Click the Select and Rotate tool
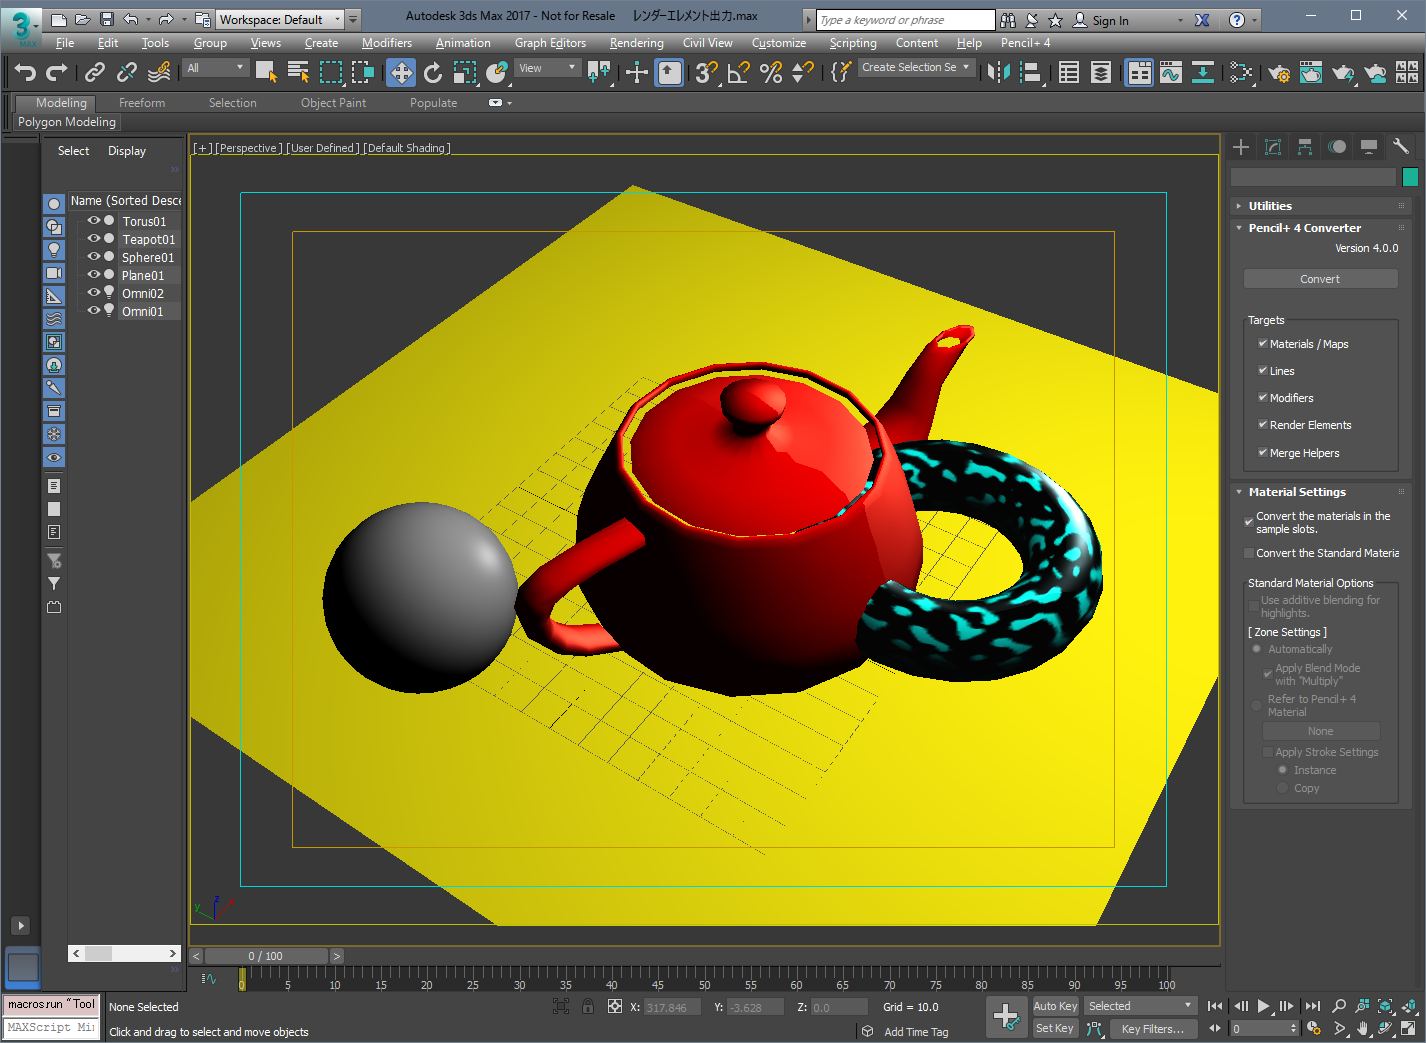1426x1043 pixels. pyautogui.click(x=432, y=72)
